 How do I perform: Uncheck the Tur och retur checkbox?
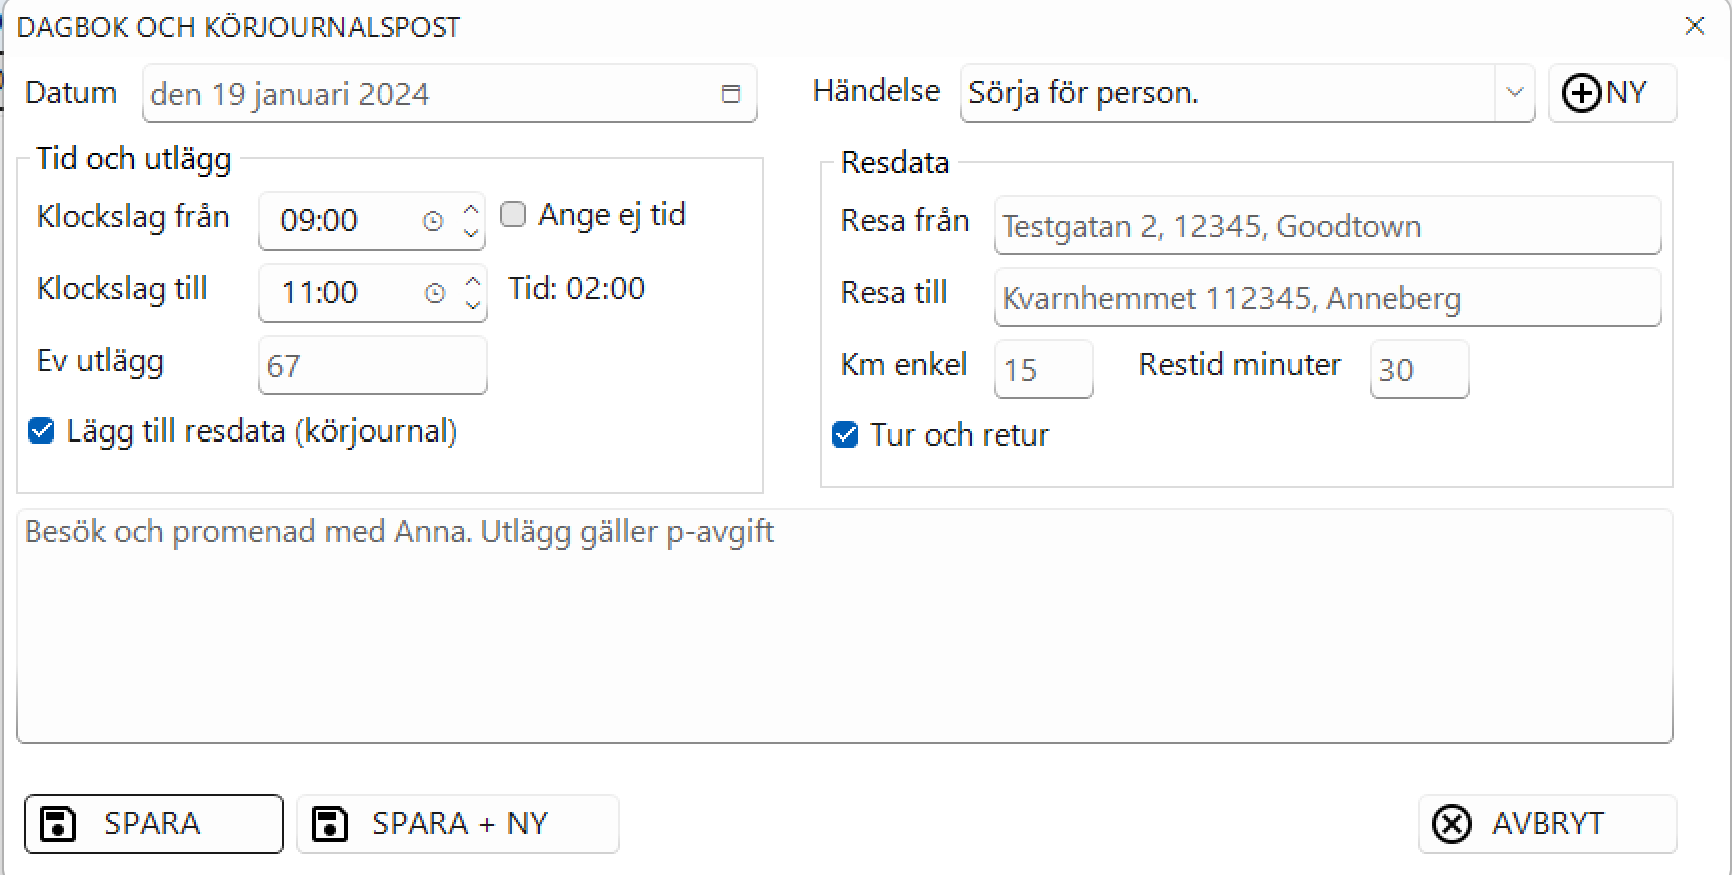845,435
